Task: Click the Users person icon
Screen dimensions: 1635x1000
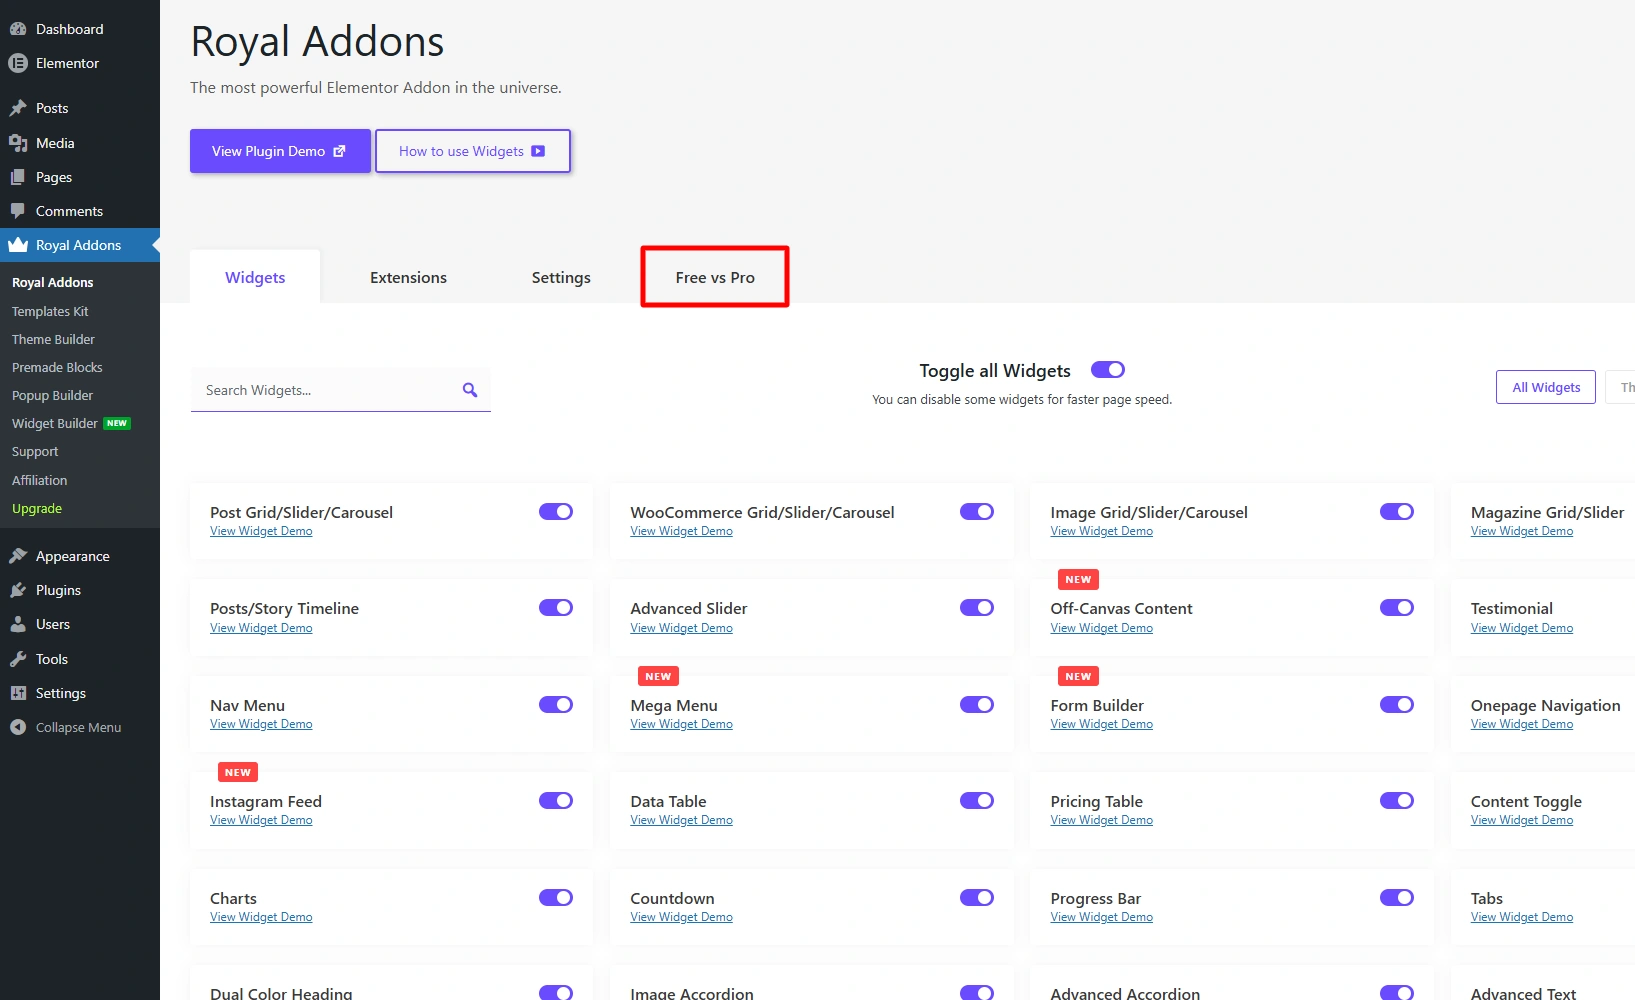Action: (x=18, y=624)
